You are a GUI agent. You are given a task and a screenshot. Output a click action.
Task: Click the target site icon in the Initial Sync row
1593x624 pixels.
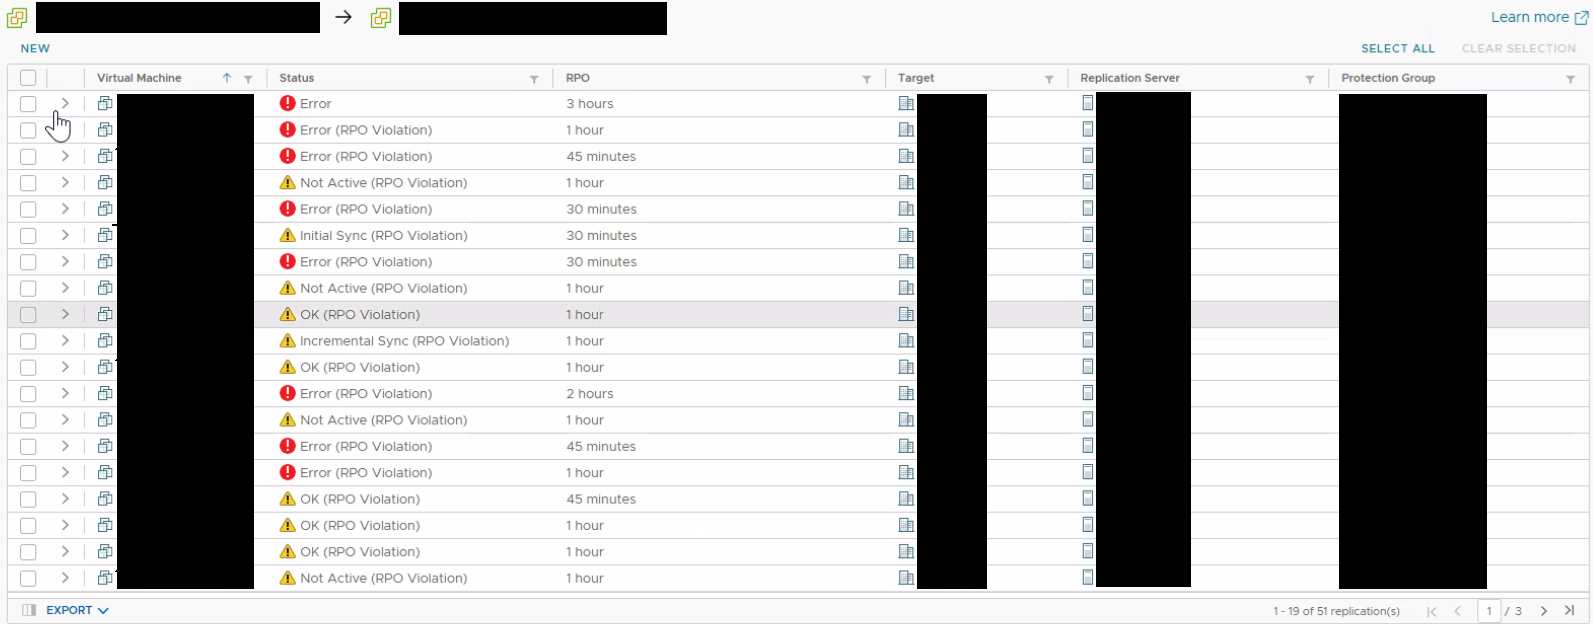pyautogui.click(x=906, y=235)
